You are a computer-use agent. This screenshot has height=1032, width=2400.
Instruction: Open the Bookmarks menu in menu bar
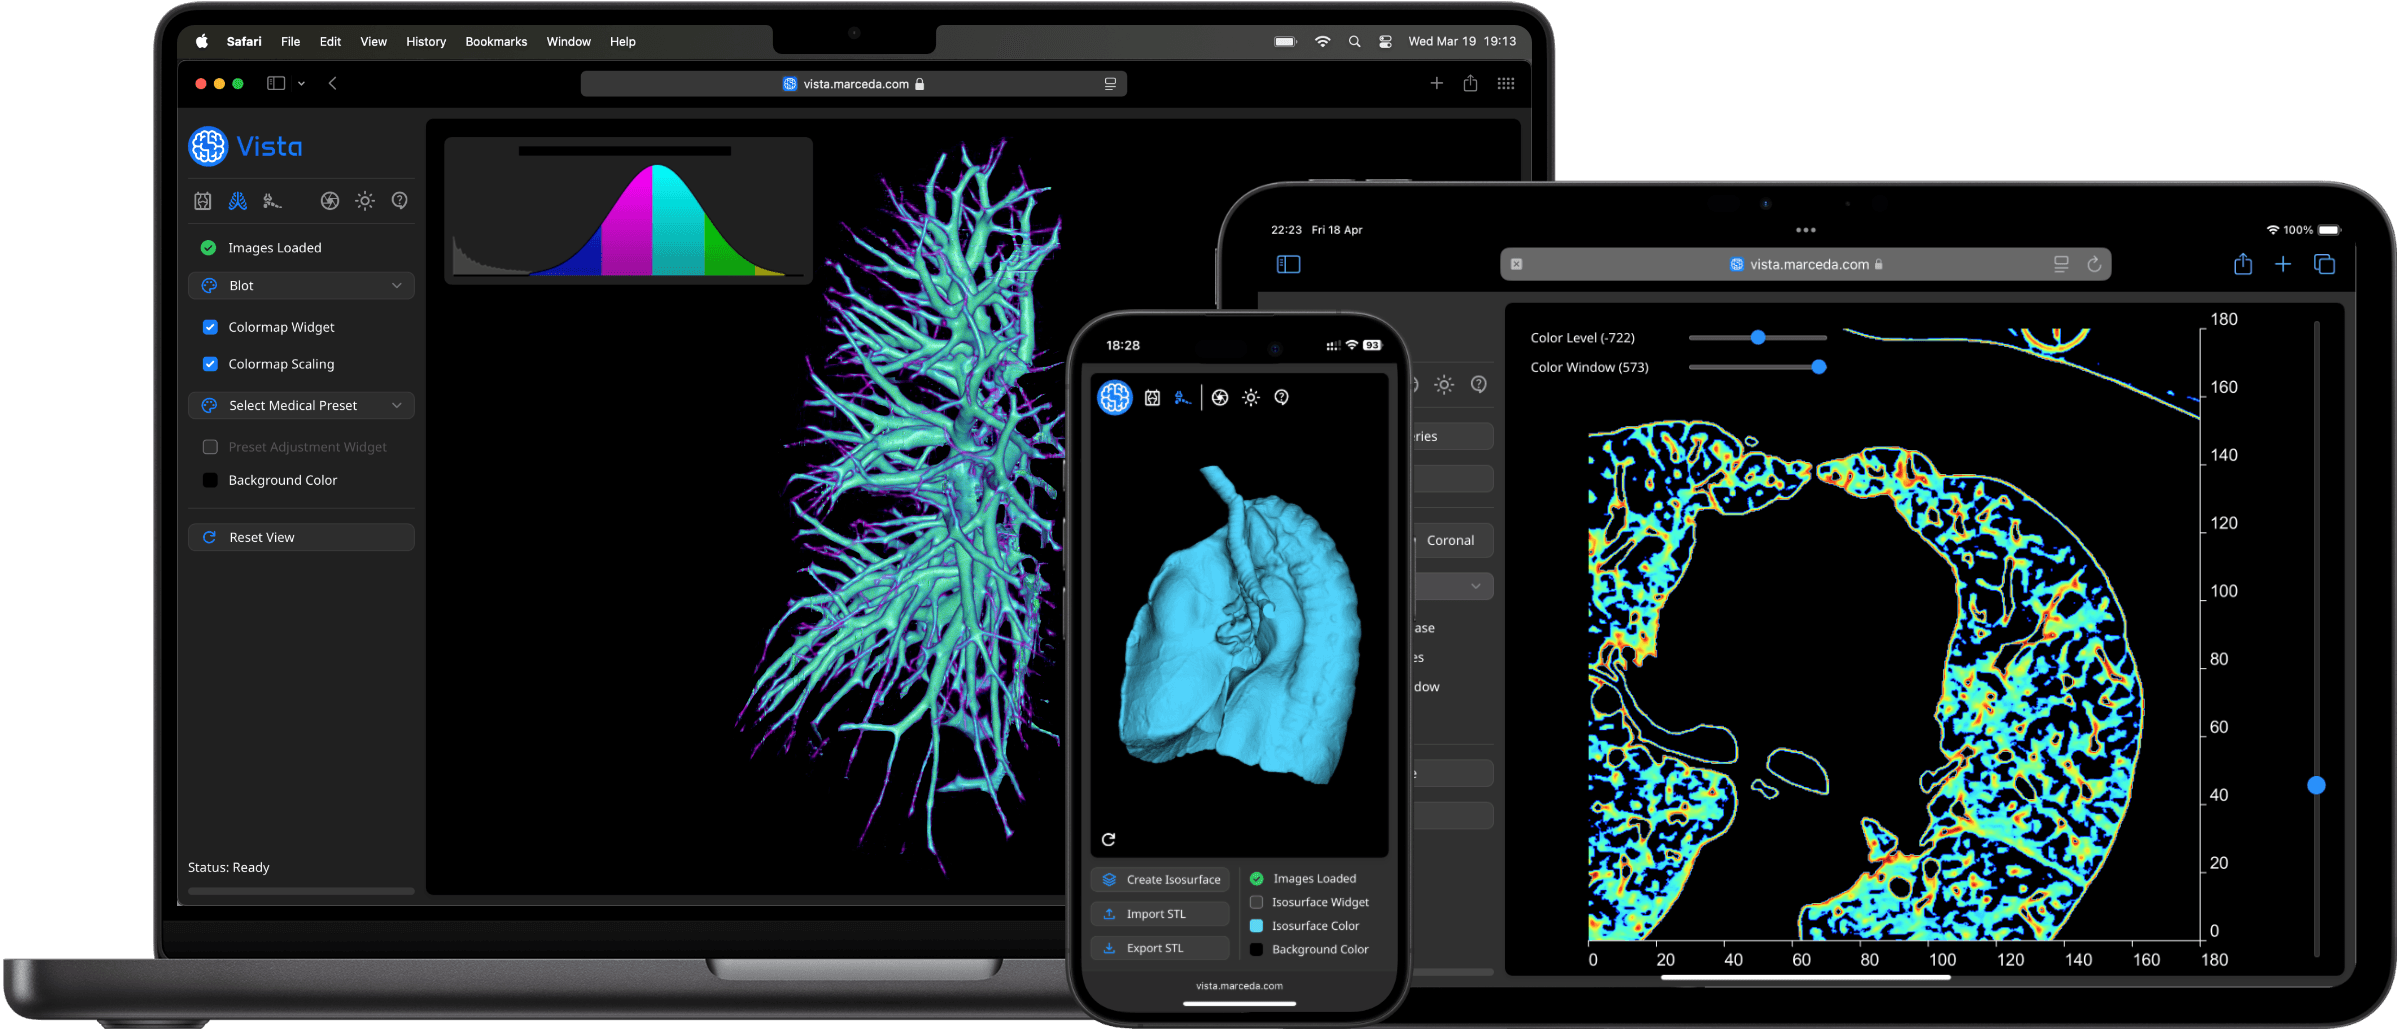[495, 42]
